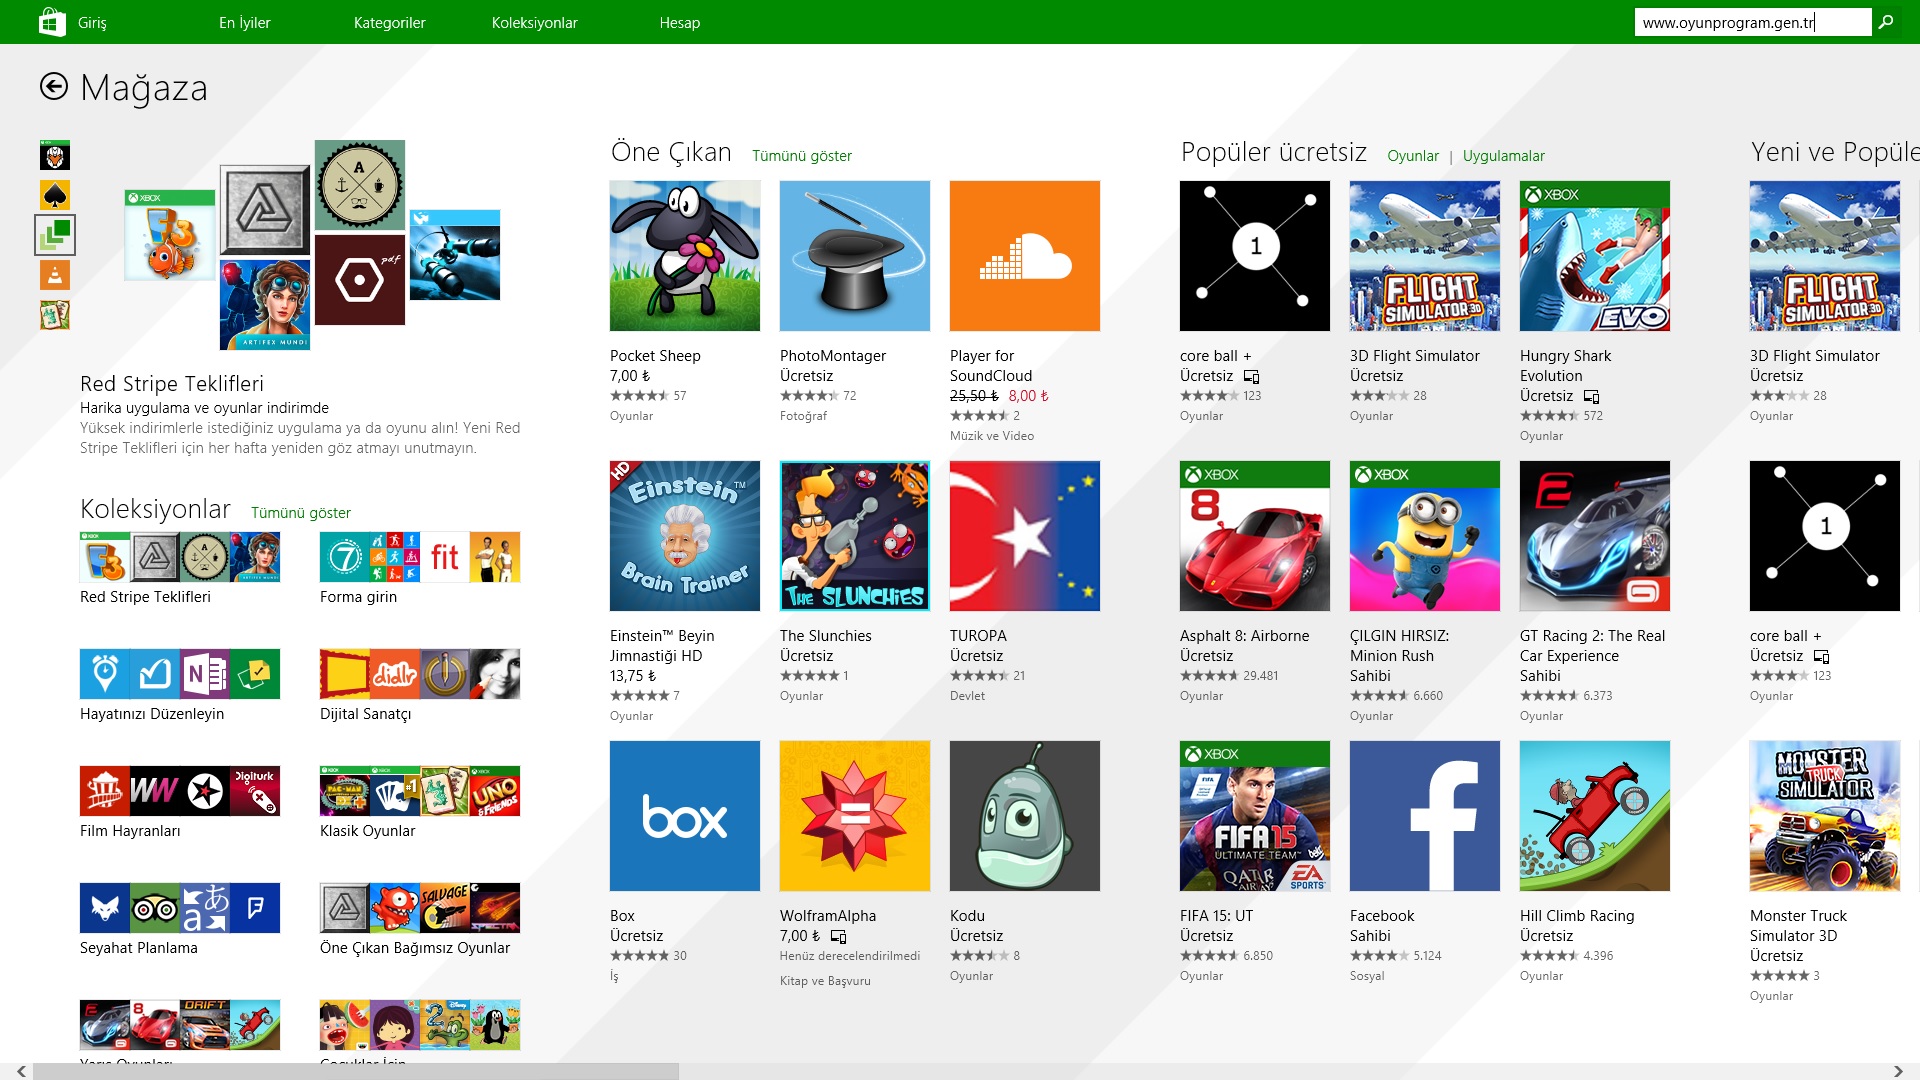The height and width of the screenshot is (1080, 1920).
Task: Open the Öne Çıkan section heading
Action: (671, 152)
